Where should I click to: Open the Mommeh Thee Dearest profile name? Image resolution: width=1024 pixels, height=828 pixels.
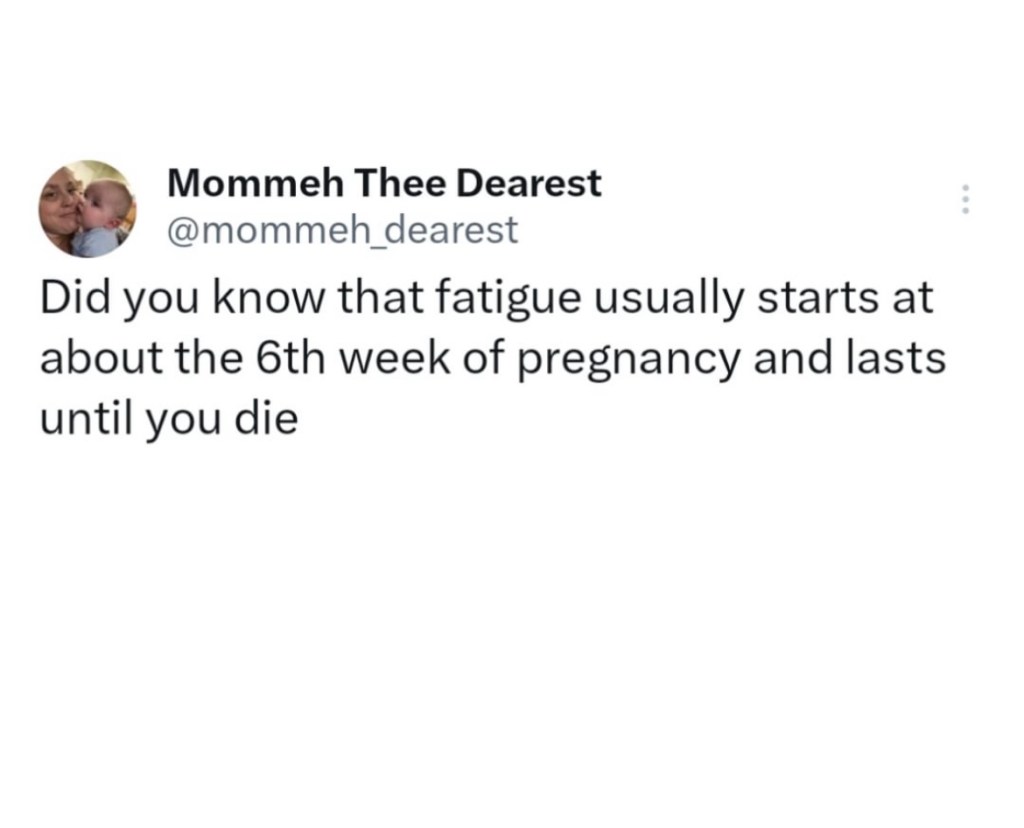[384, 183]
